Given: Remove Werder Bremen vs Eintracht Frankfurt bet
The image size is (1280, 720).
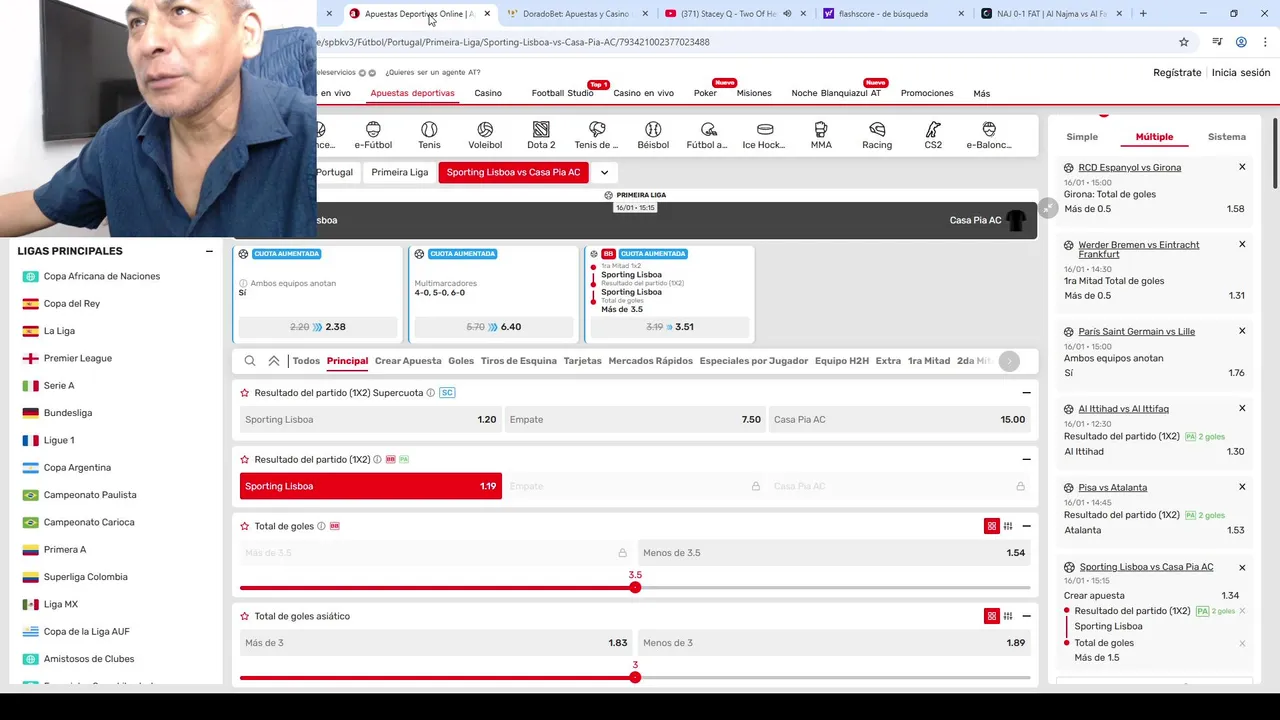Looking at the screenshot, I should pos(1242,244).
